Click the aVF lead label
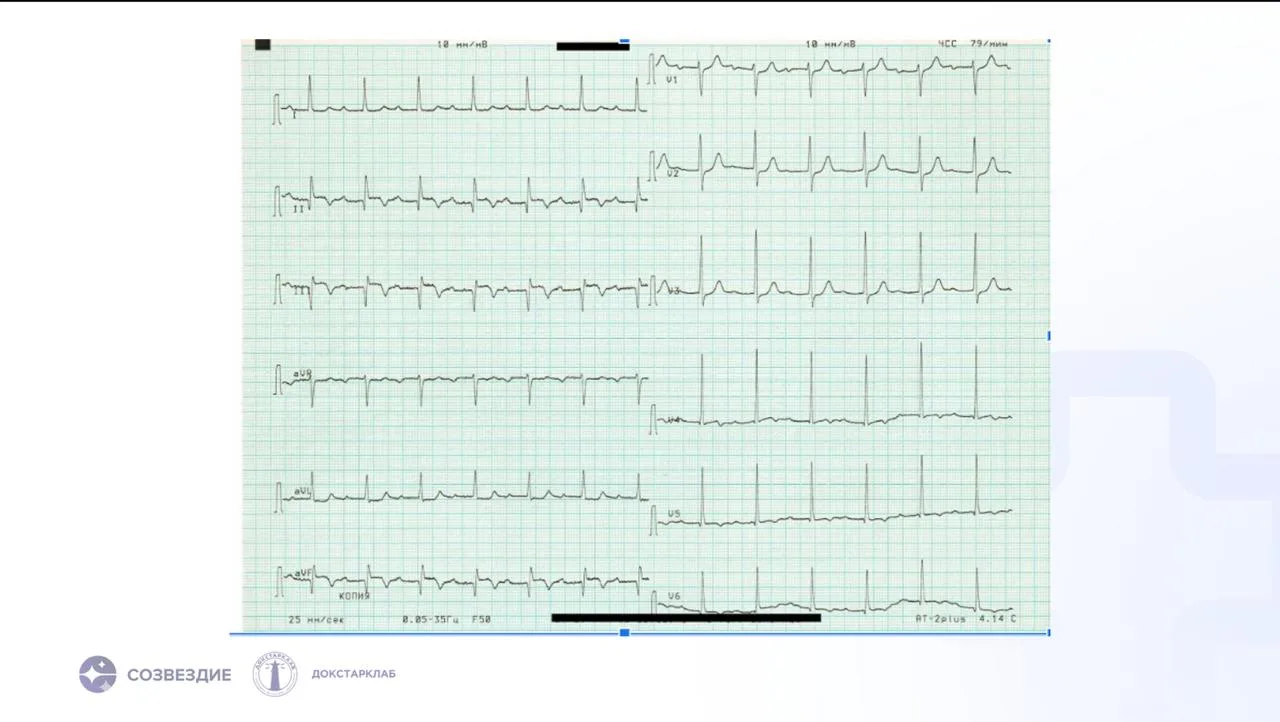 [302, 574]
